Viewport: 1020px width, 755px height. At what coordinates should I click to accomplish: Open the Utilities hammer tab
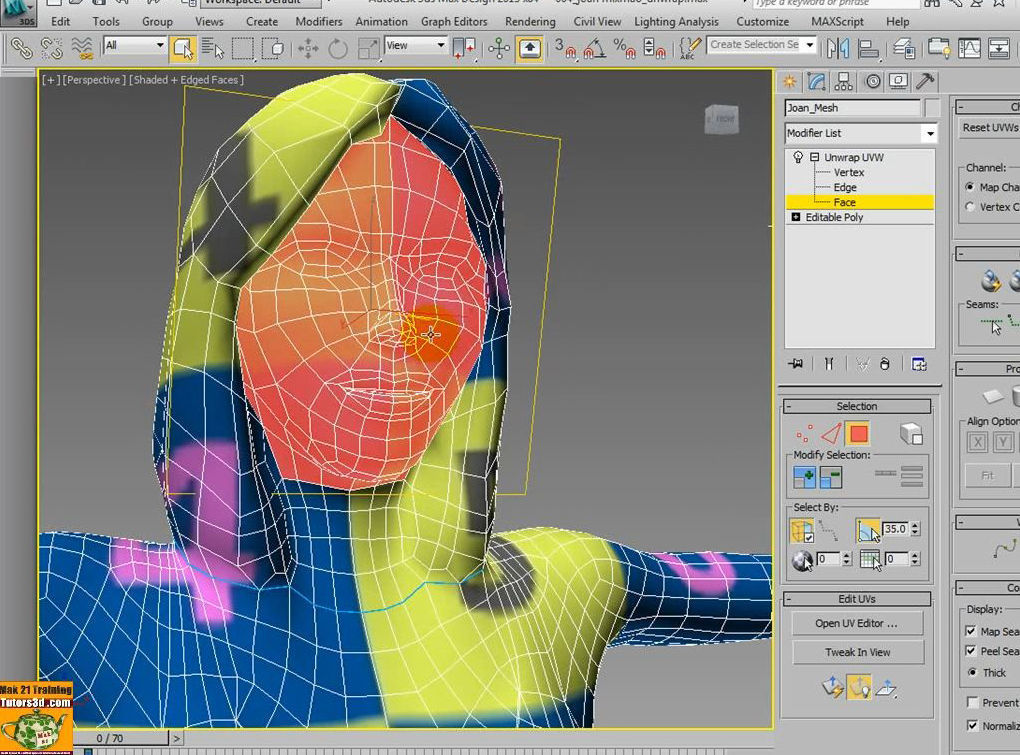[x=925, y=81]
